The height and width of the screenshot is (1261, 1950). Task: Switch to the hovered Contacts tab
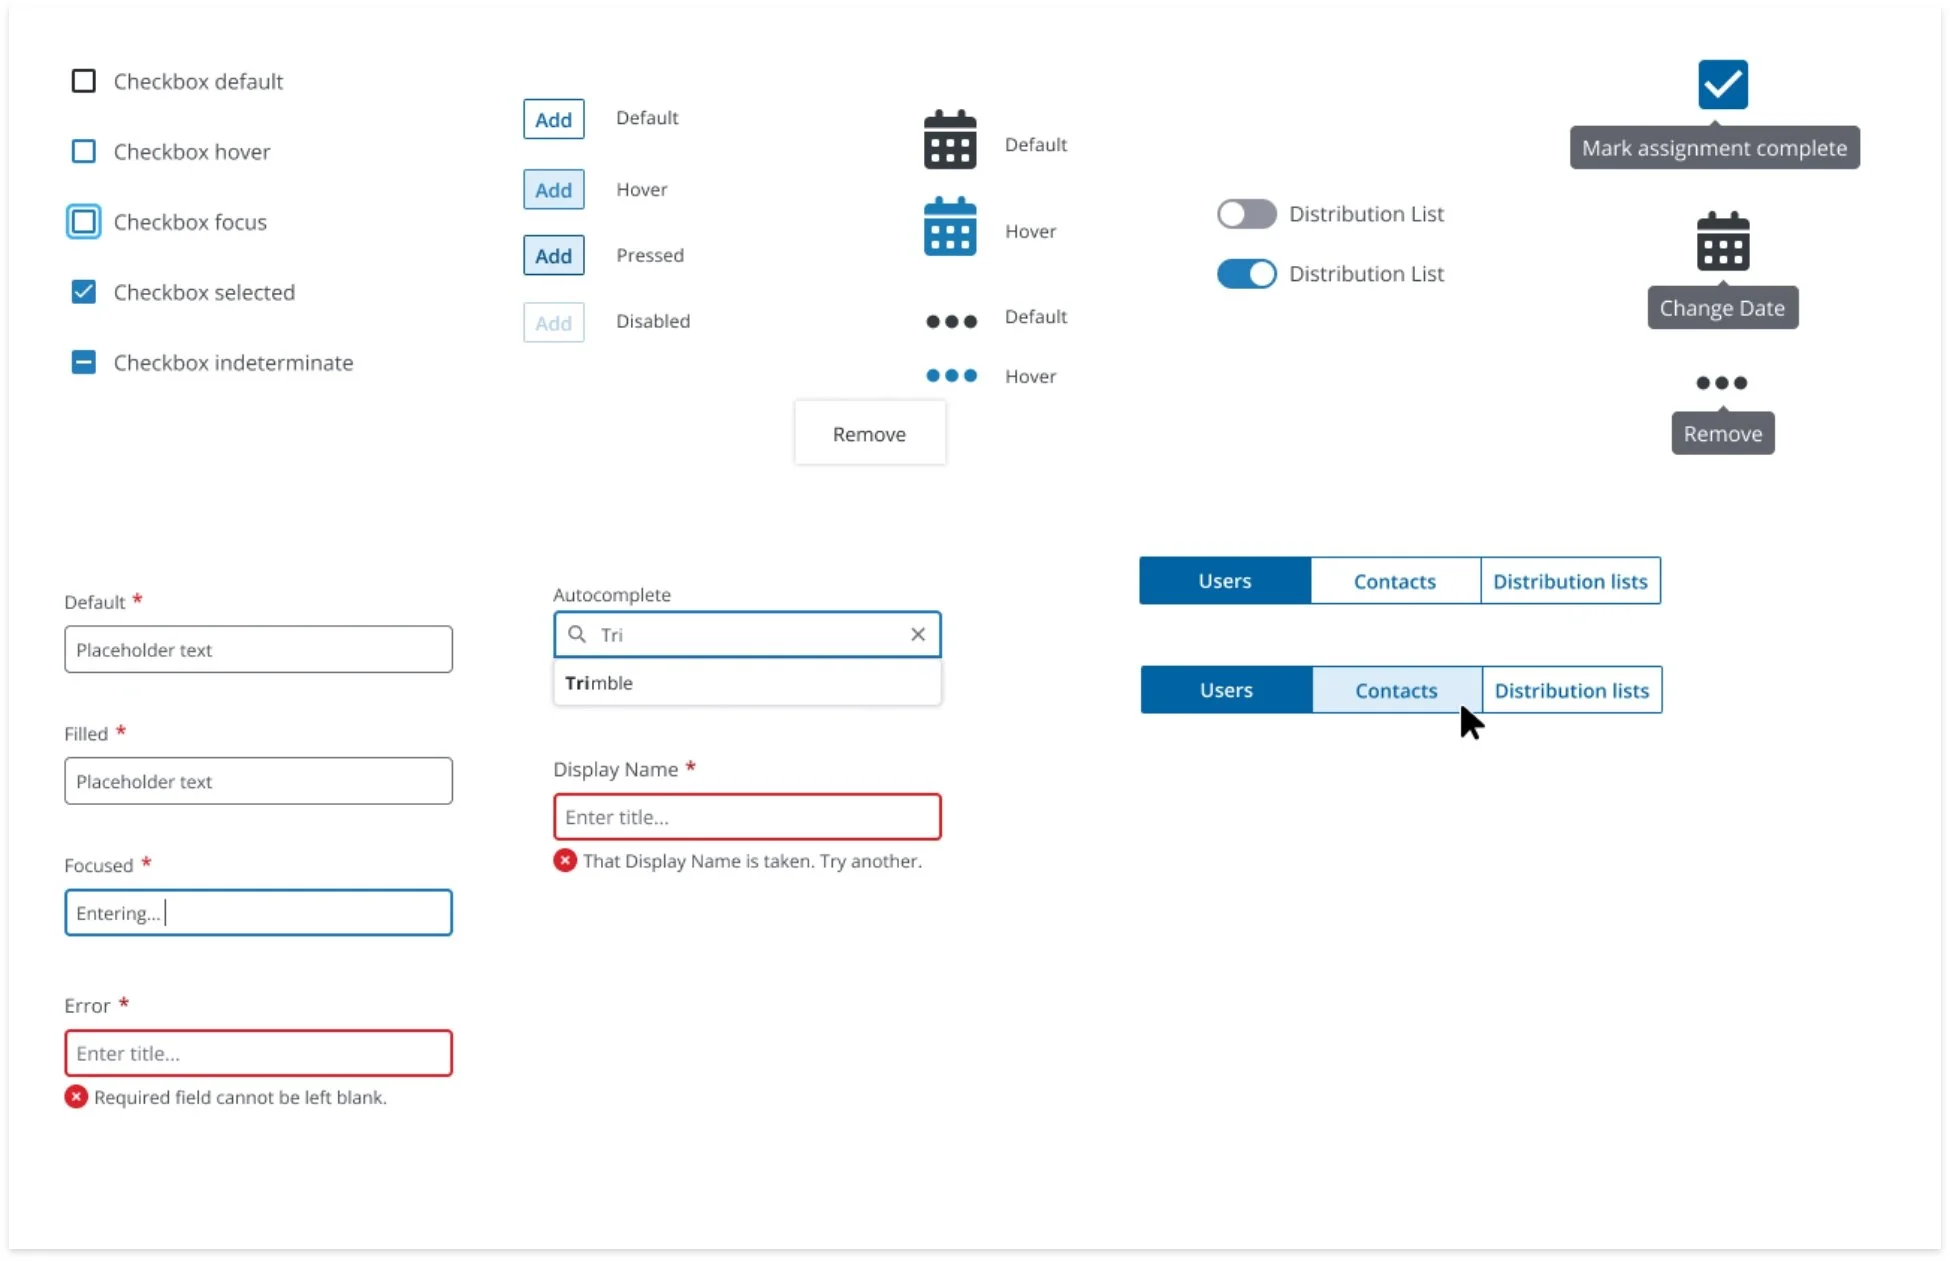1395,690
